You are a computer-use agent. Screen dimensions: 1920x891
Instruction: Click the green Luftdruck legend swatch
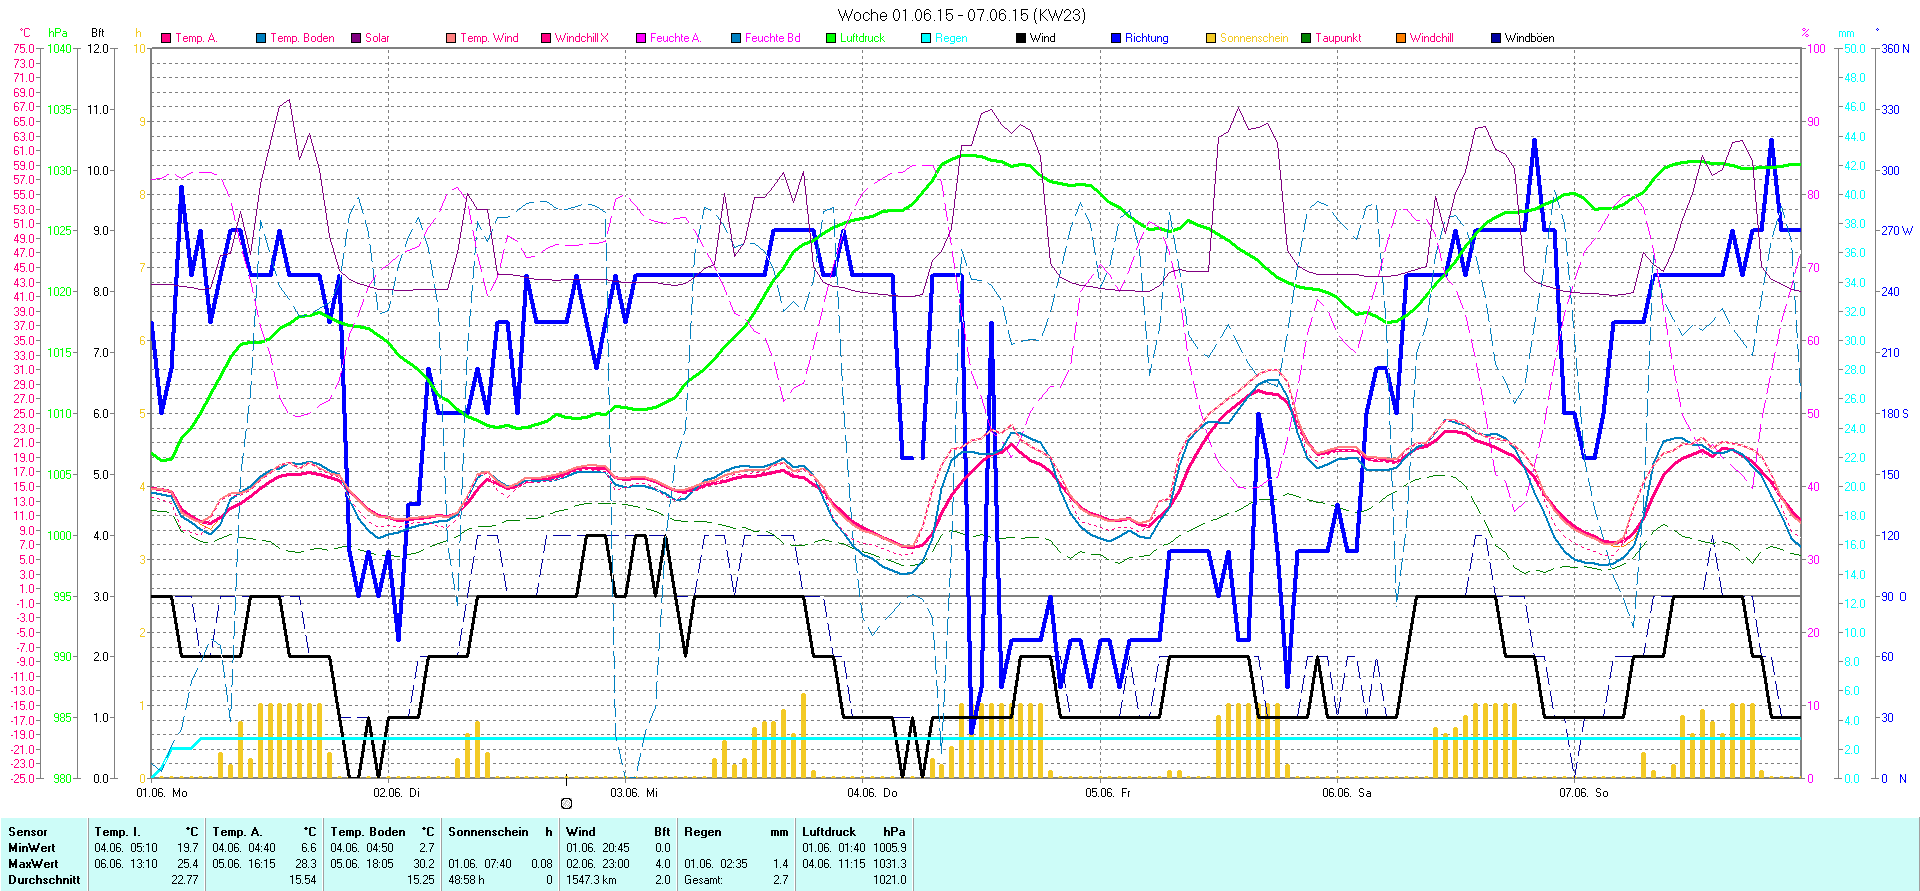click(831, 38)
